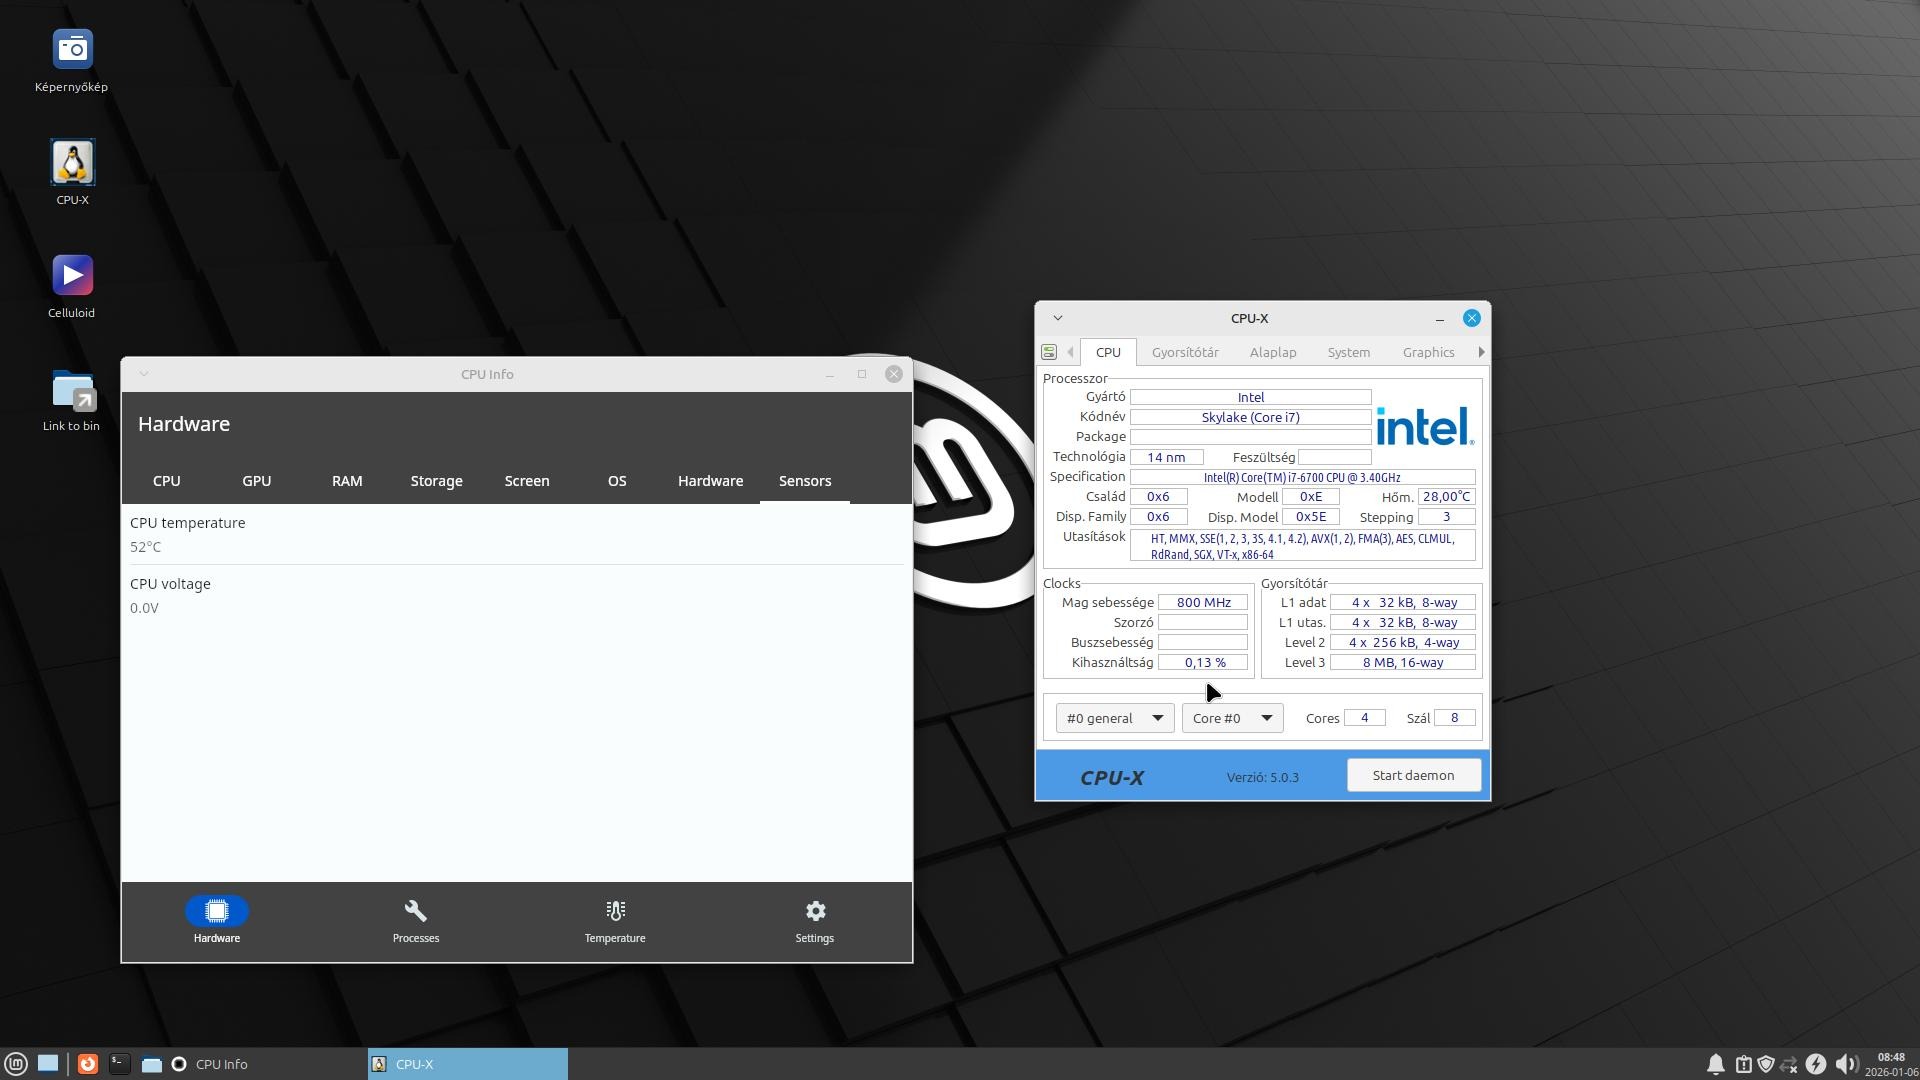Select the Hardware chip icon in bottom bar

coord(217,911)
